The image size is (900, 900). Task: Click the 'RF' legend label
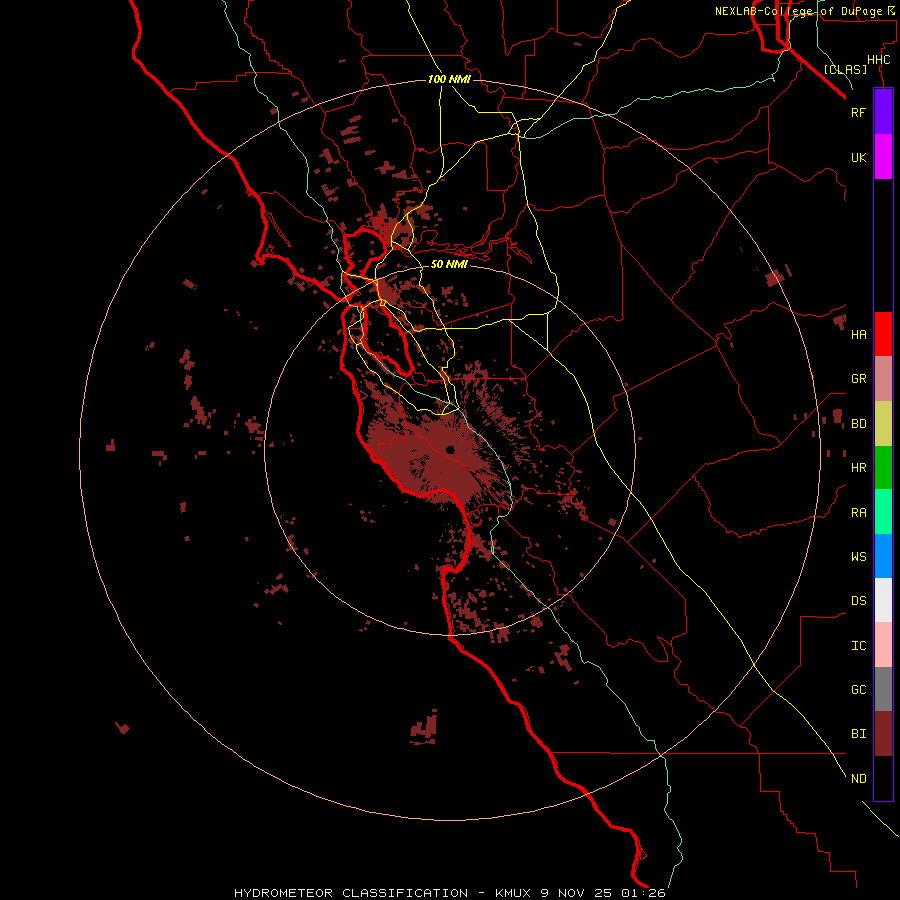point(859,112)
